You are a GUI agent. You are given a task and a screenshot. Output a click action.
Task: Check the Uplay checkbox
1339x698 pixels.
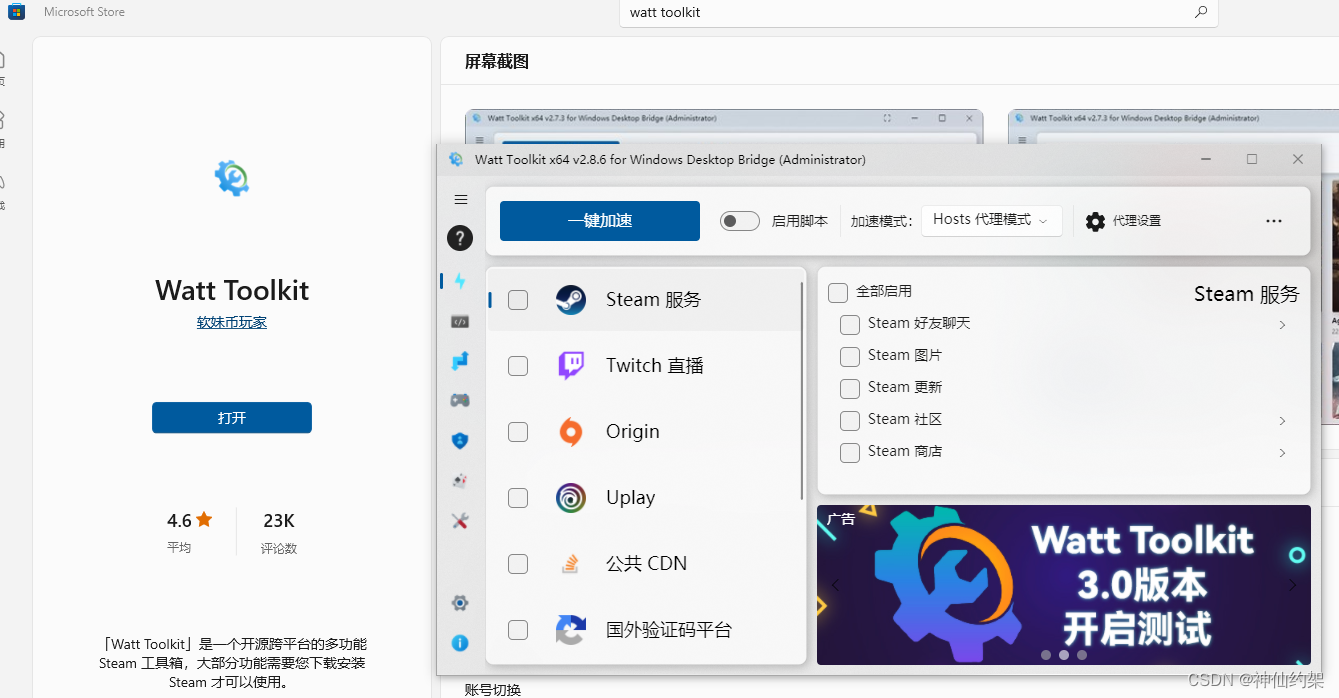click(518, 498)
